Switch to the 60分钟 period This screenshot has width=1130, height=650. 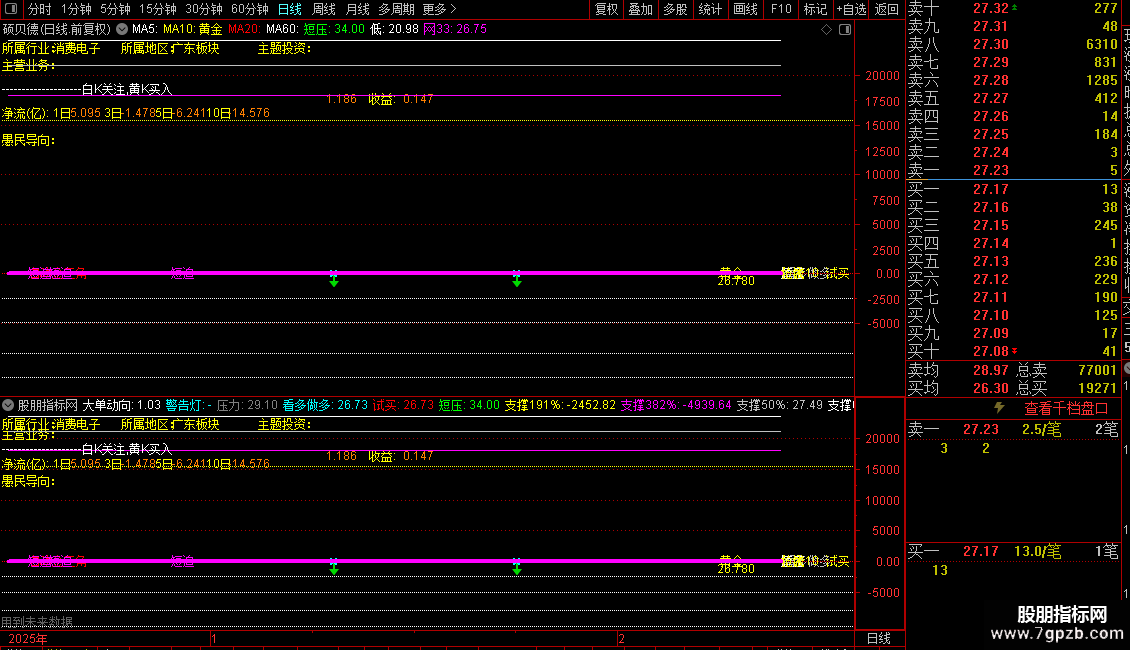(249, 9)
